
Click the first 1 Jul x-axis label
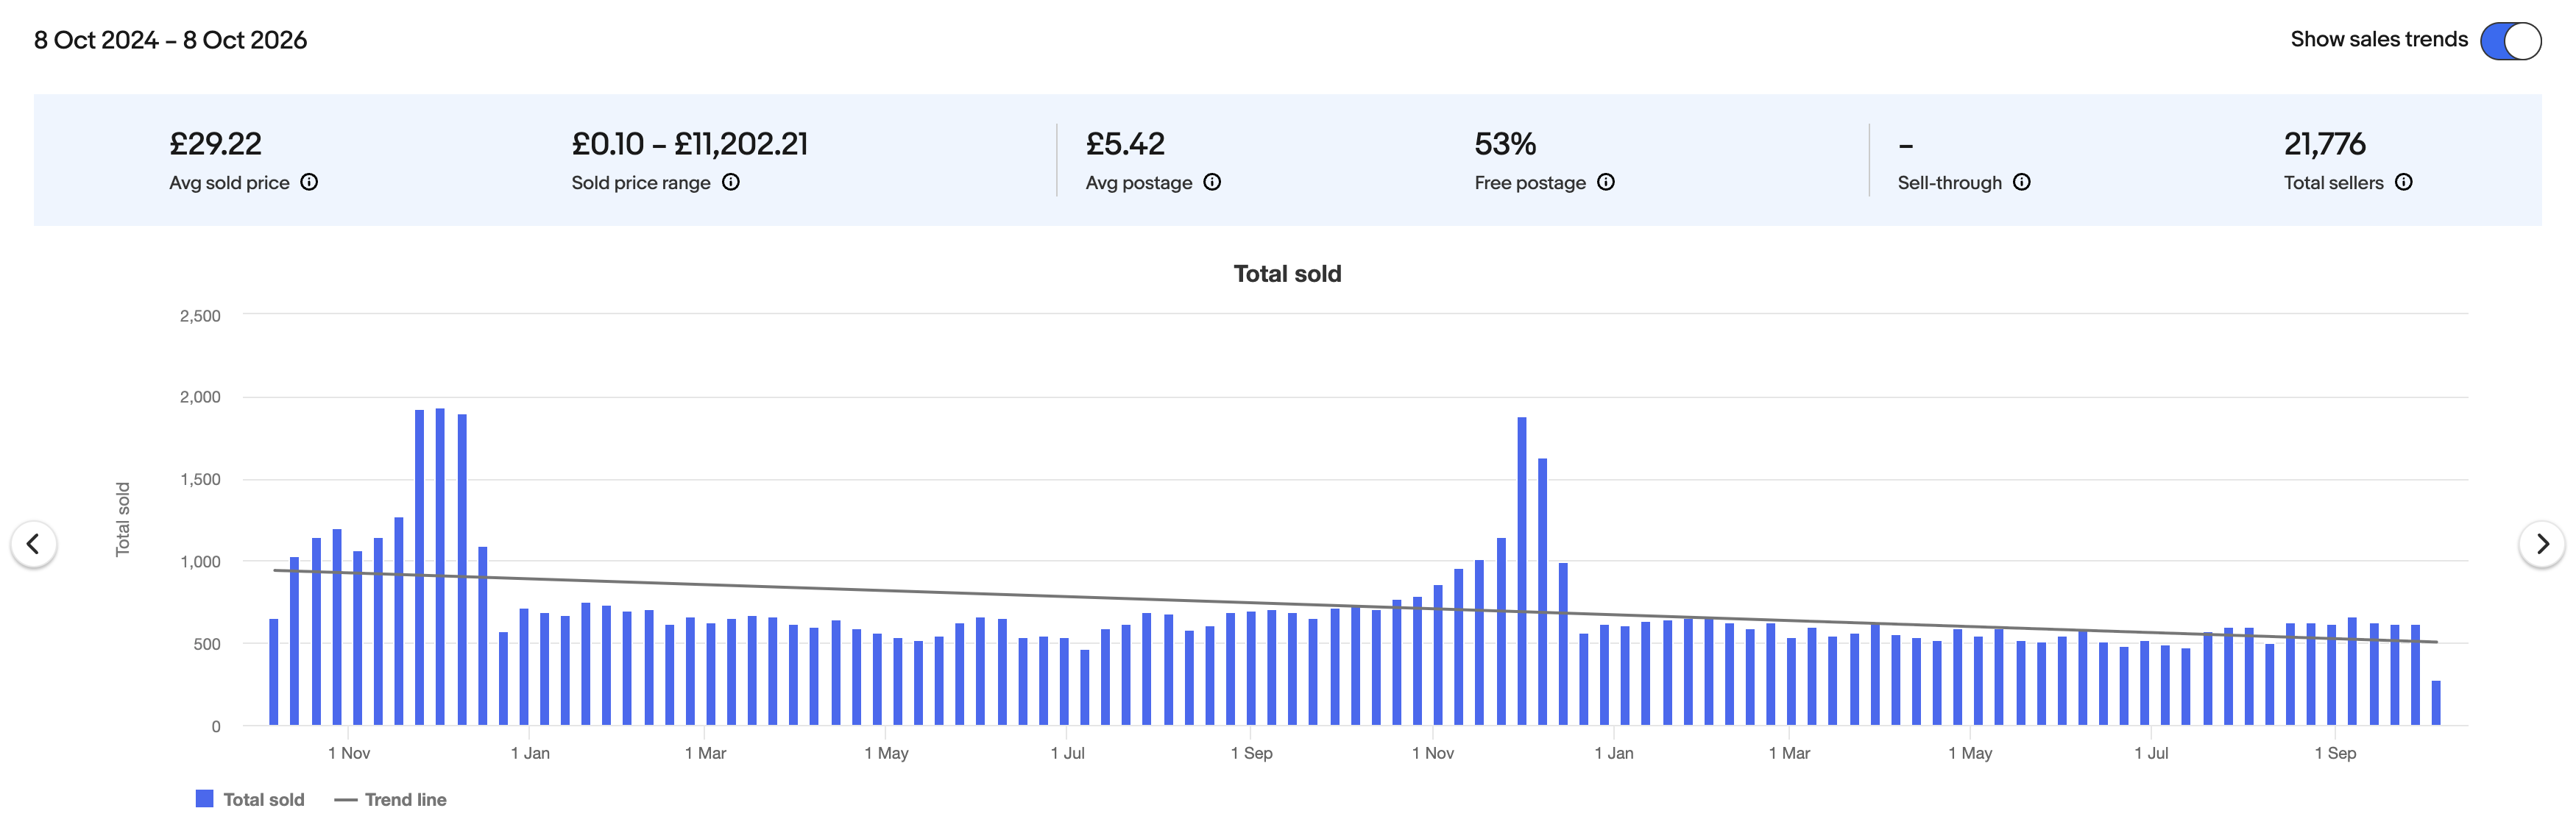tap(1067, 753)
